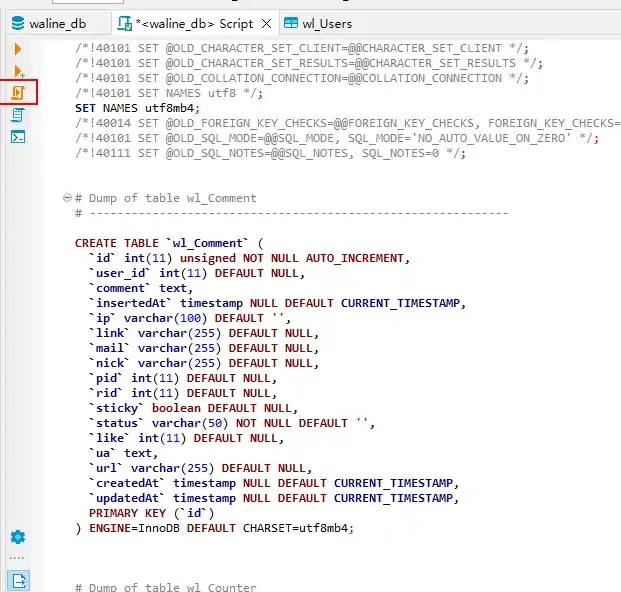Click the OLD_SQL_MODE comment line
Viewport: 621px width, 592px height.
pos(337,138)
